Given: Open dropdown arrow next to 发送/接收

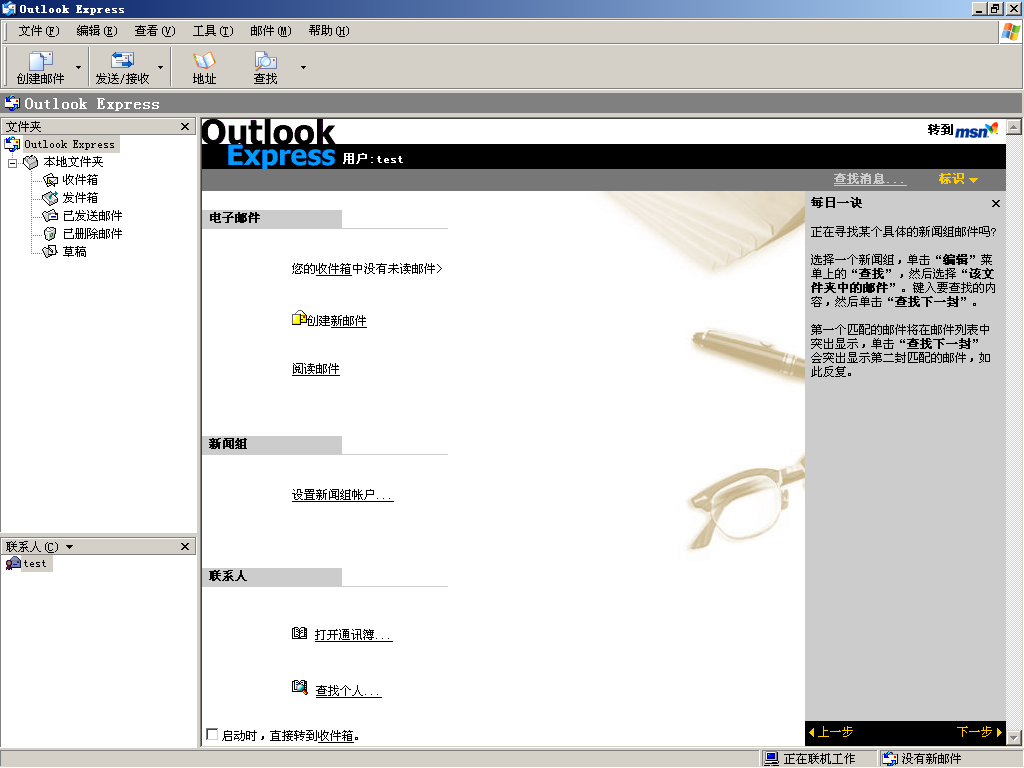Looking at the screenshot, I should coord(160,67).
